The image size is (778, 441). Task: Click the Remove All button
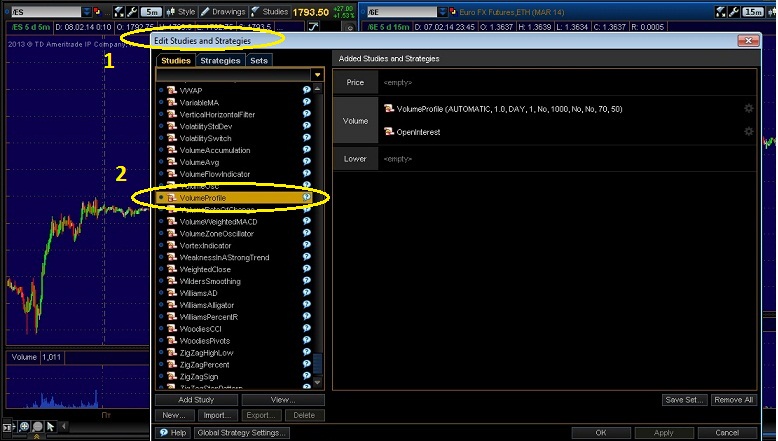(734, 400)
